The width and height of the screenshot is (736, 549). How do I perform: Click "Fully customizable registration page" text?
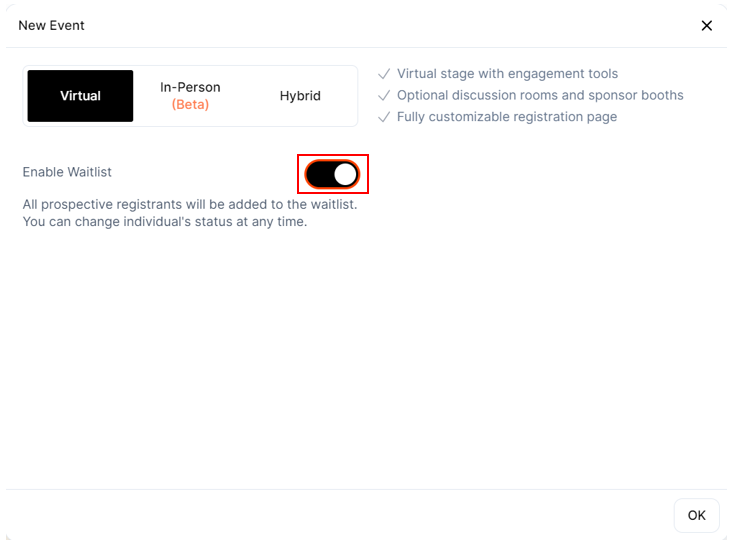pyautogui.click(x=507, y=118)
